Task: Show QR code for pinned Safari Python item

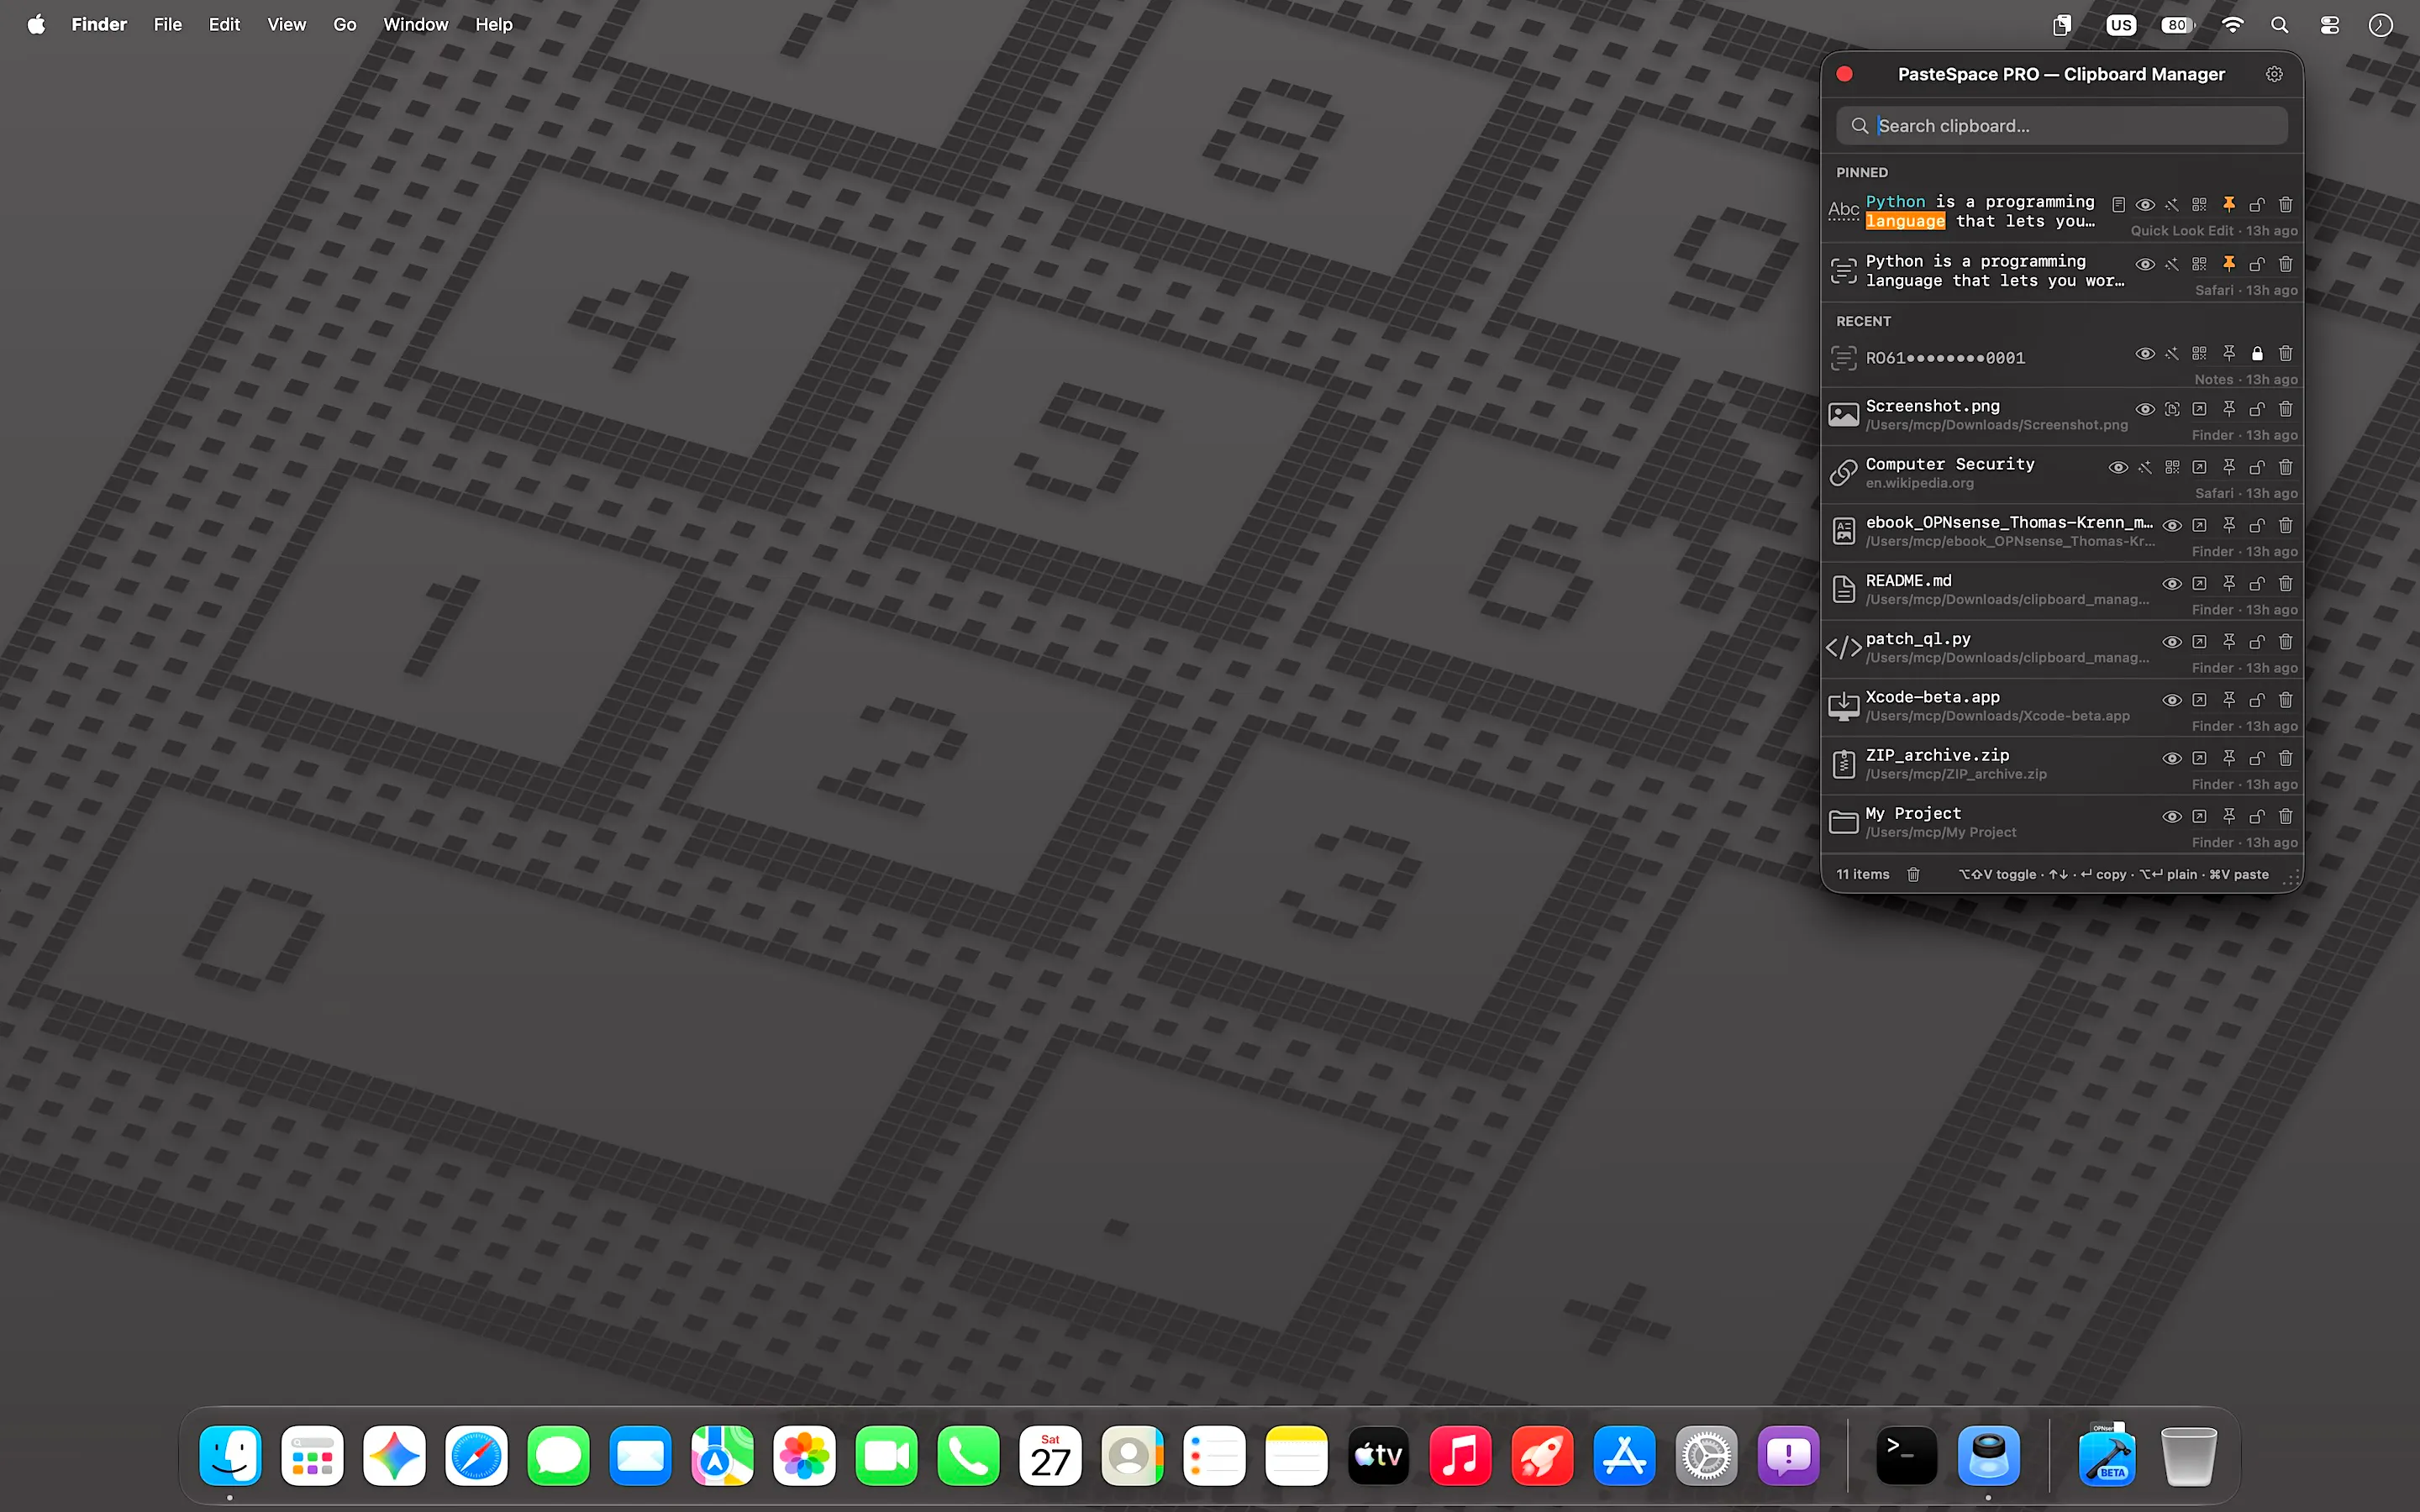Action: pyautogui.click(x=2199, y=265)
